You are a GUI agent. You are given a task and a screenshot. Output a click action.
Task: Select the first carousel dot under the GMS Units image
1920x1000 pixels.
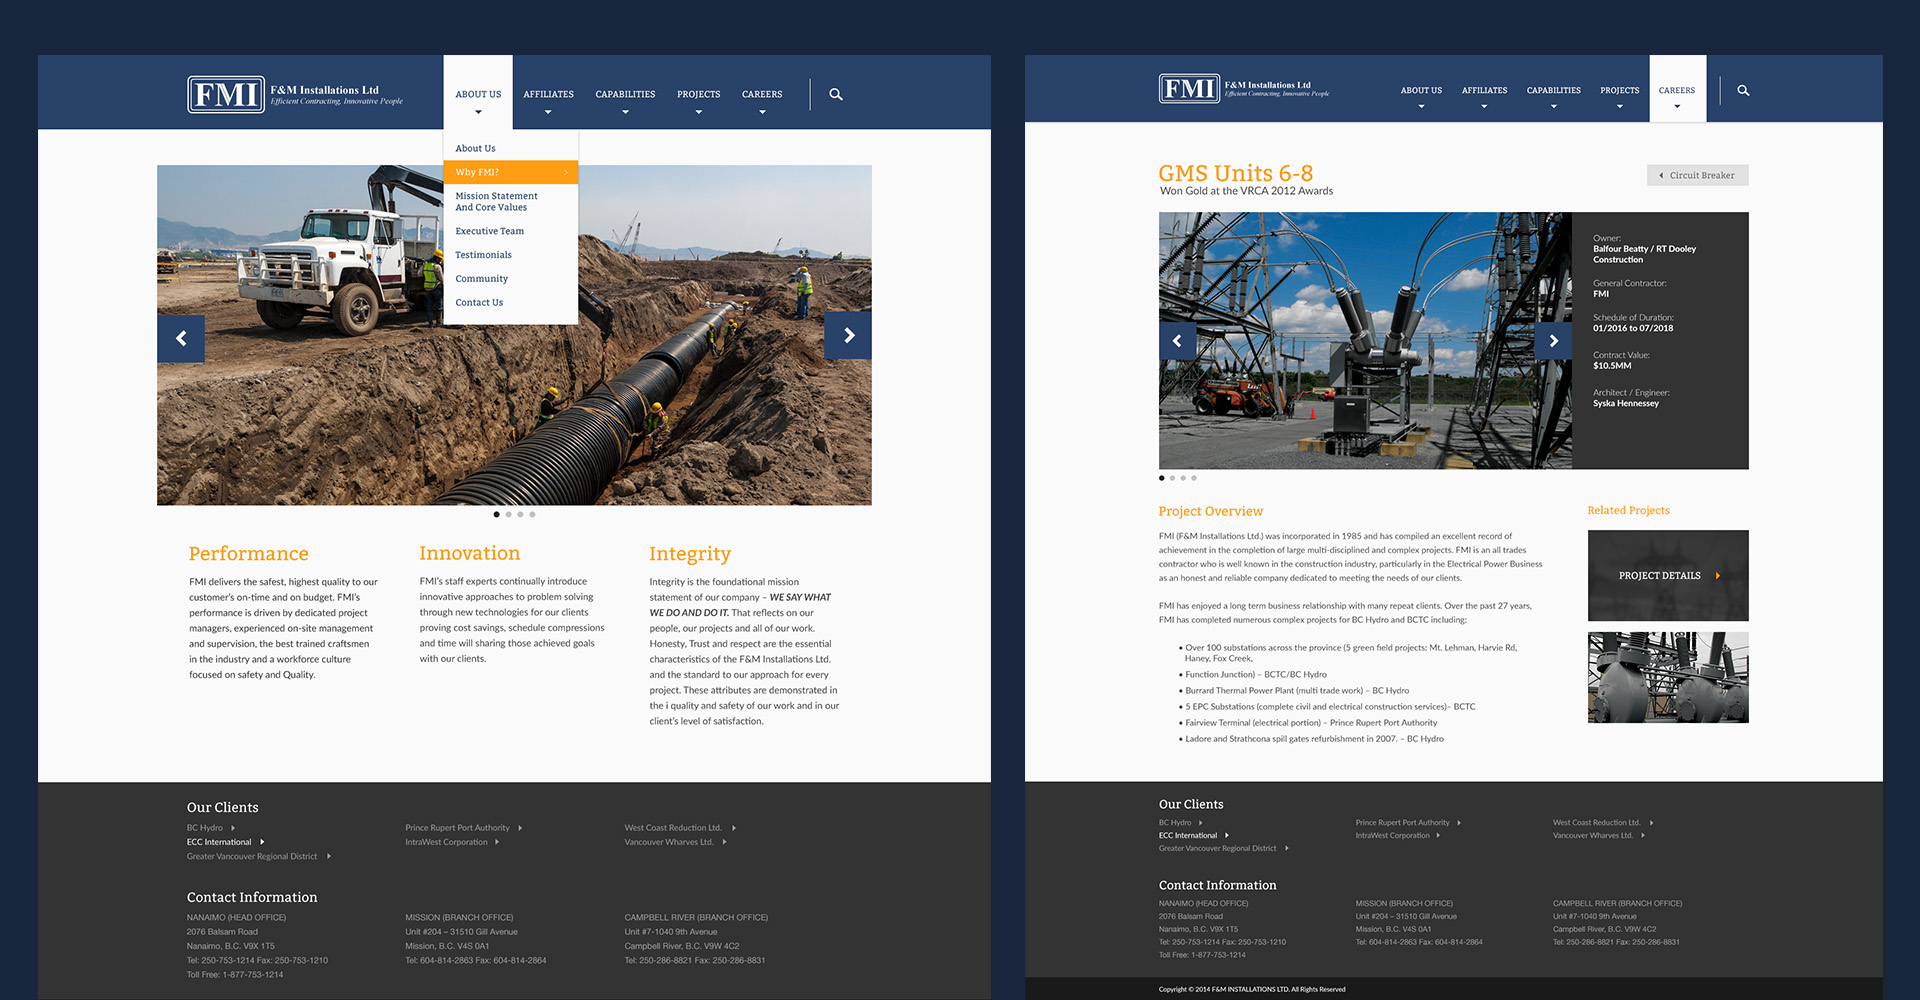[x=1162, y=478]
